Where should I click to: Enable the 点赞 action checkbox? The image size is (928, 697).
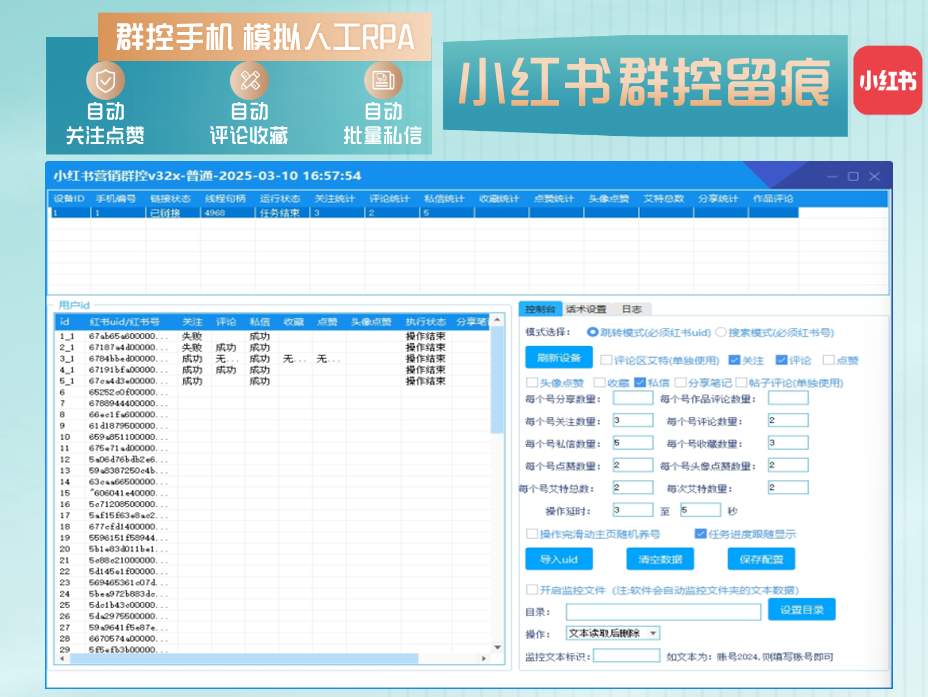point(829,360)
